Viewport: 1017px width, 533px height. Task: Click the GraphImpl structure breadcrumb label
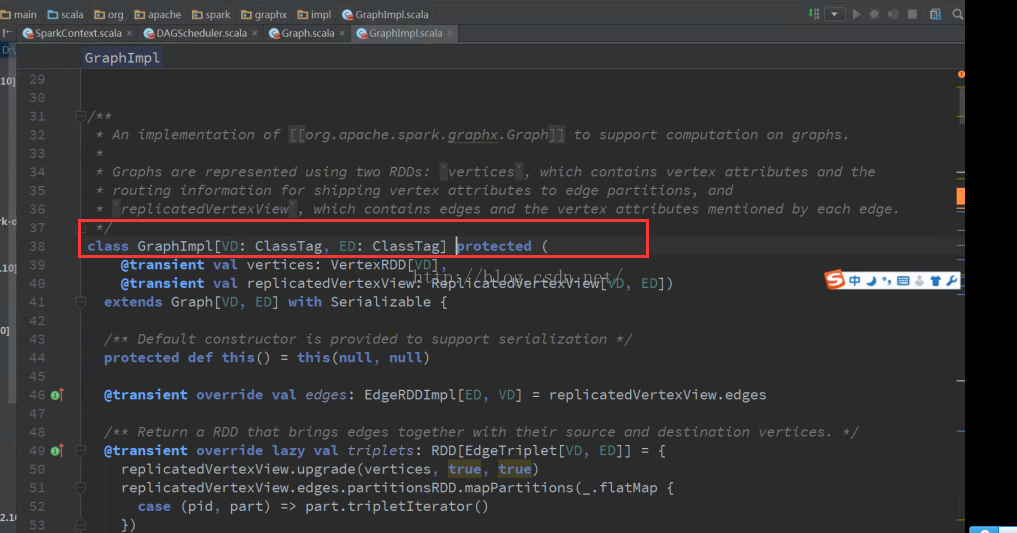coord(122,58)
